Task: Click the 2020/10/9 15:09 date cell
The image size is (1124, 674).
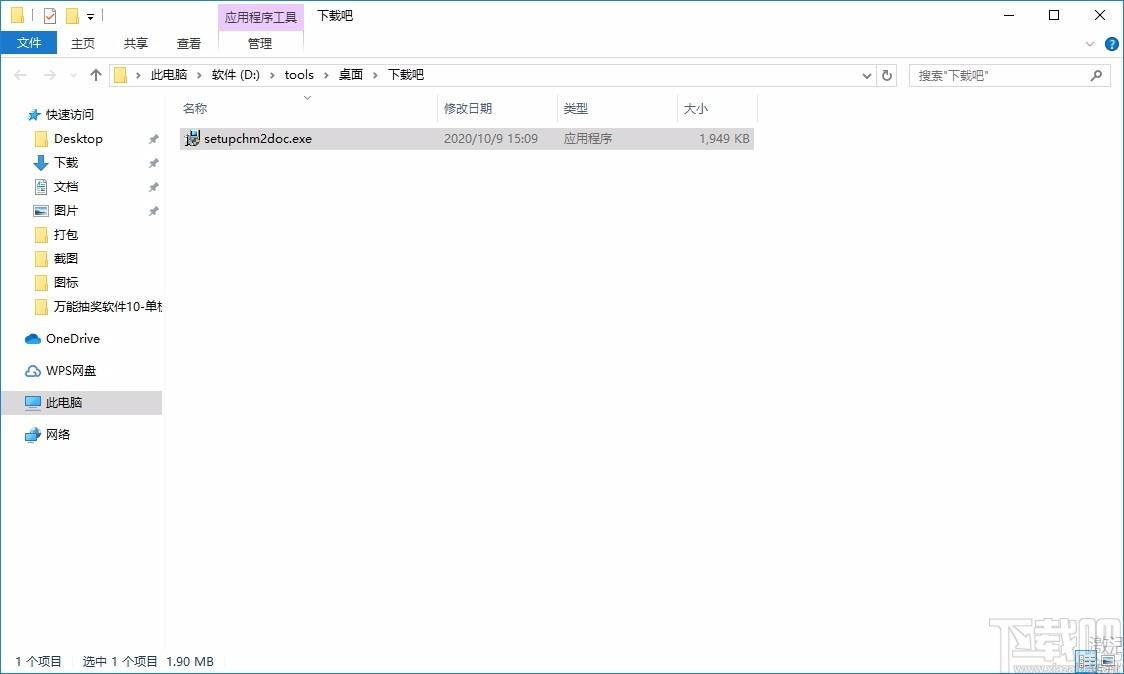Action: (x=490, y=138)
